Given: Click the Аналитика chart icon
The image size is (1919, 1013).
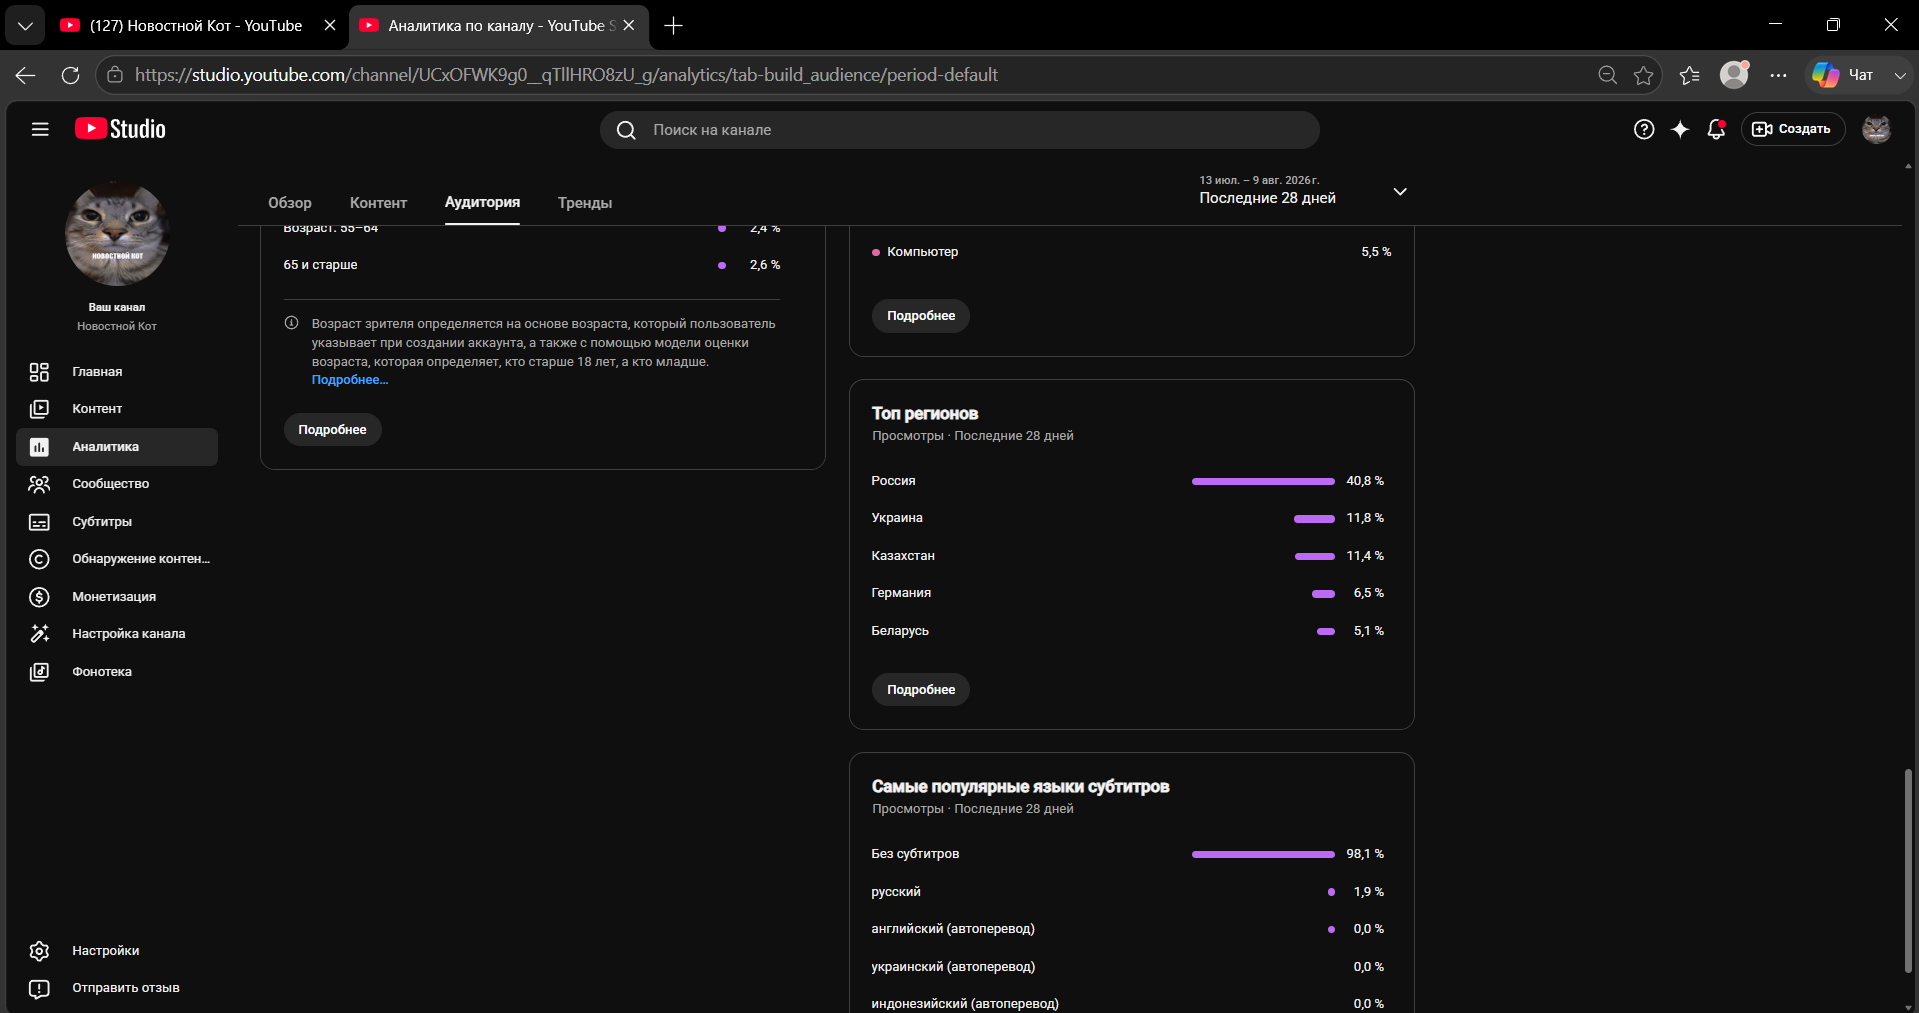Looking at the screenshot, I should (x=39, y=447).
